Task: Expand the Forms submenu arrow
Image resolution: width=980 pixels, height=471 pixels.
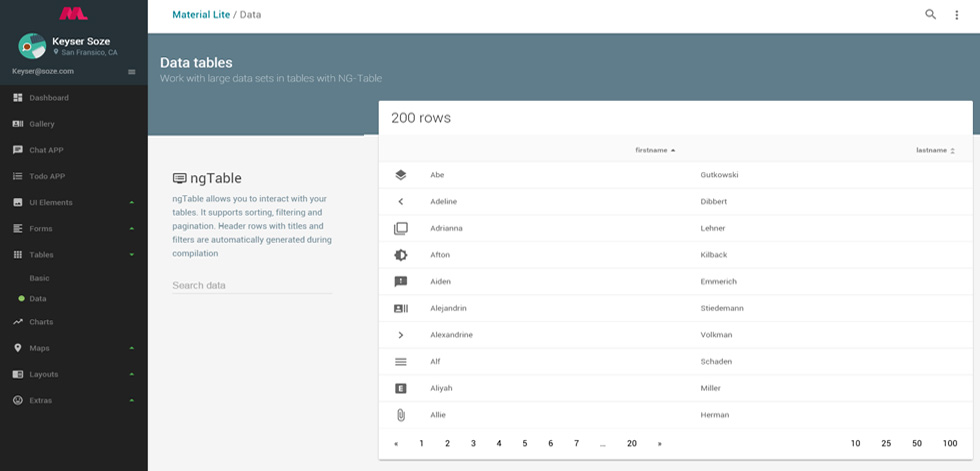Action: pyautogui.click(x=132, y=229)
